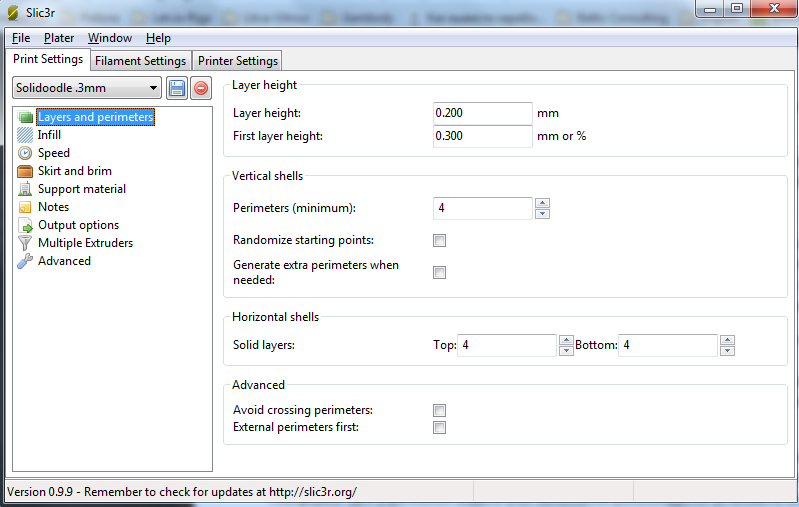Increase Perimeters minimum with up arrow
799x507 pixels.
[542, 203]
